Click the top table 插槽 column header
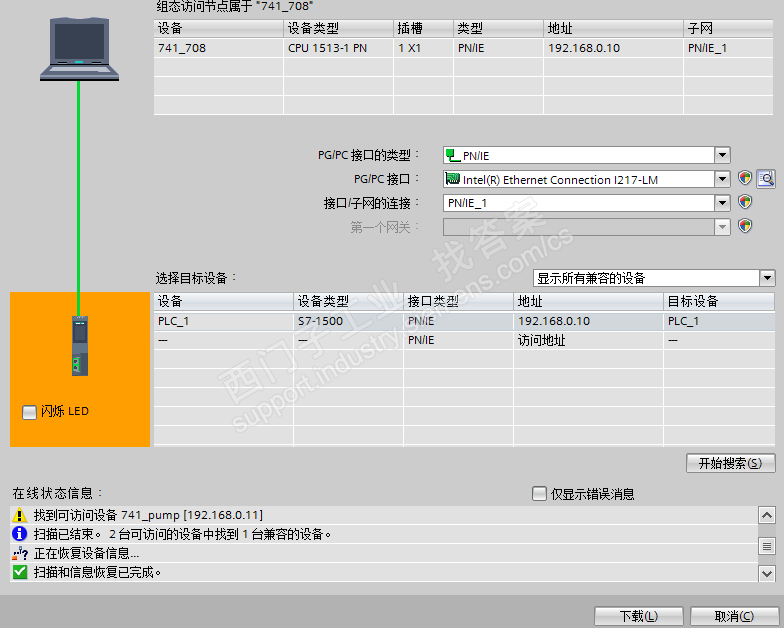Viewport: 784px width, 628px height. point(424,28)
